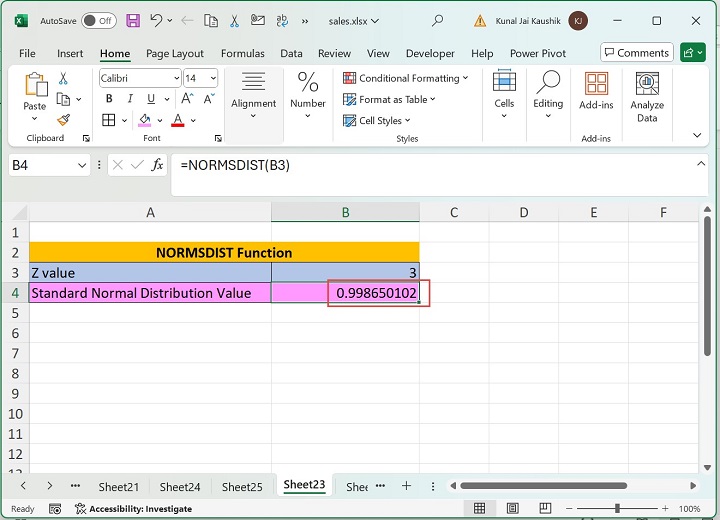This screenshot has width=720, height=520.
Task: Apply cell borders with the borders icon
Action: [x=109, y=120]
